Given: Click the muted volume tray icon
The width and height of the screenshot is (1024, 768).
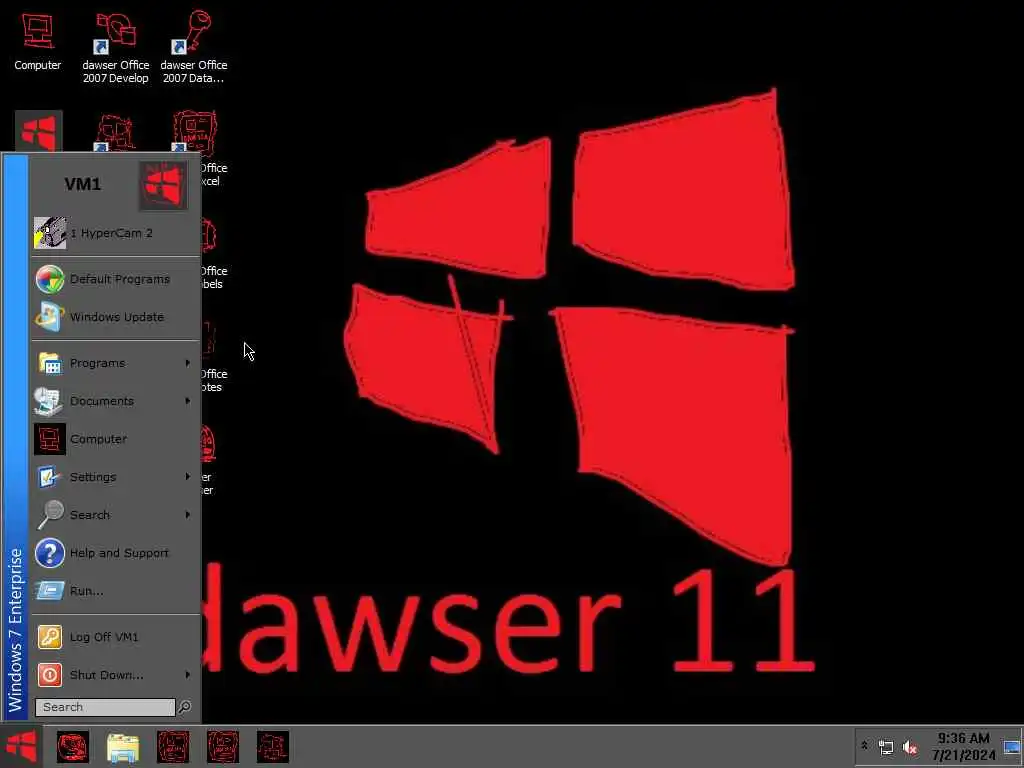Looking at the screenshot, I should pos(910,747).
